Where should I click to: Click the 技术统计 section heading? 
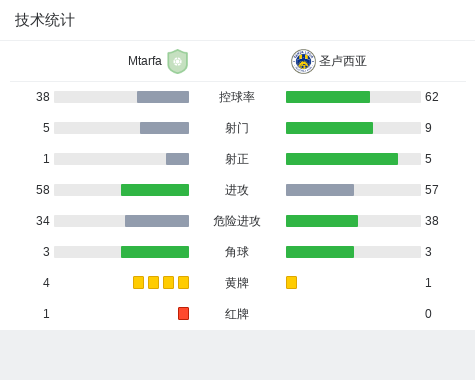click(45, 20)
